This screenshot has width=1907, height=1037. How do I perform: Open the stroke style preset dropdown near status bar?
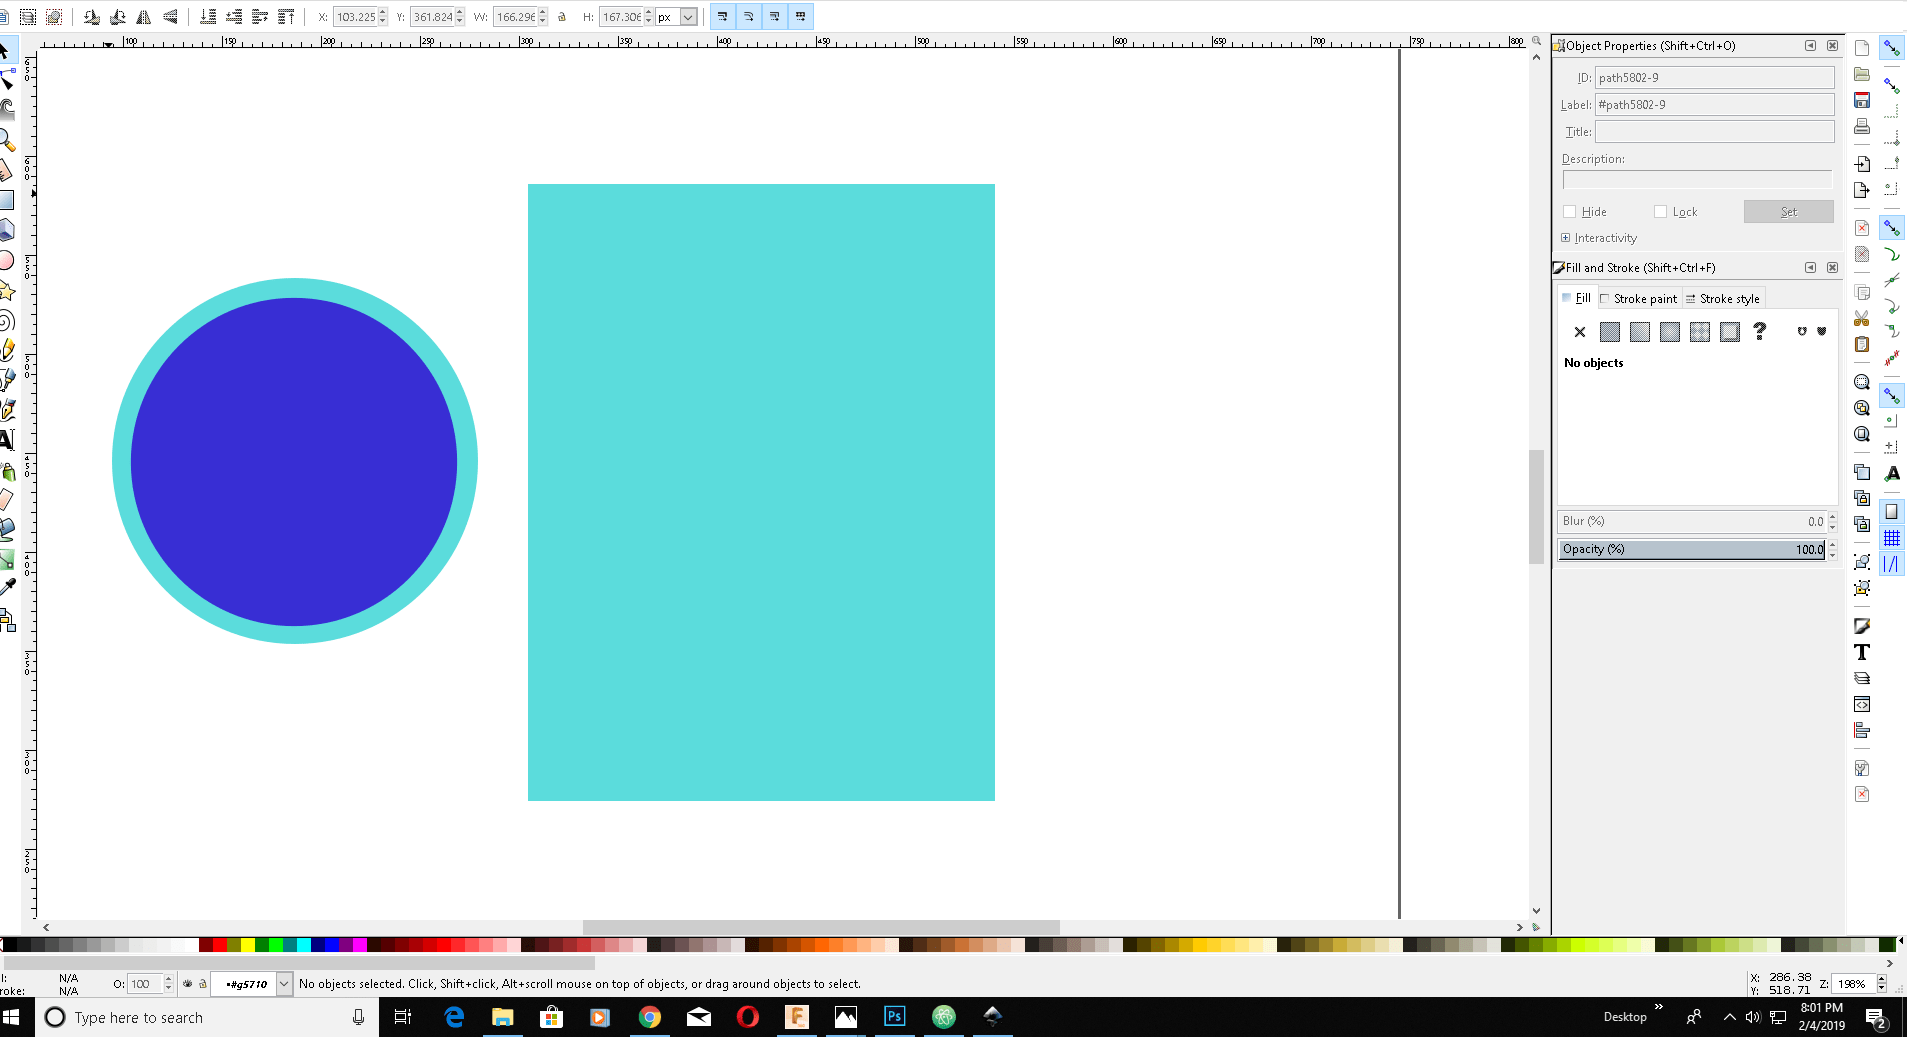(x=282, y=984)
